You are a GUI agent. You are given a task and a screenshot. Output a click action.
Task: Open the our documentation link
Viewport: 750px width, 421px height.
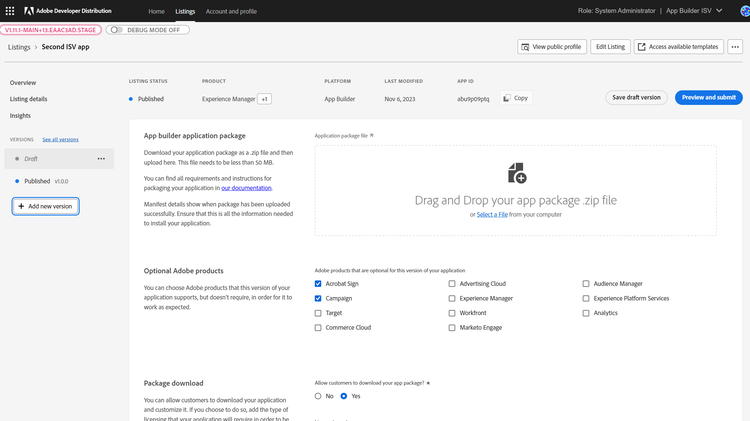coord(246,188)
